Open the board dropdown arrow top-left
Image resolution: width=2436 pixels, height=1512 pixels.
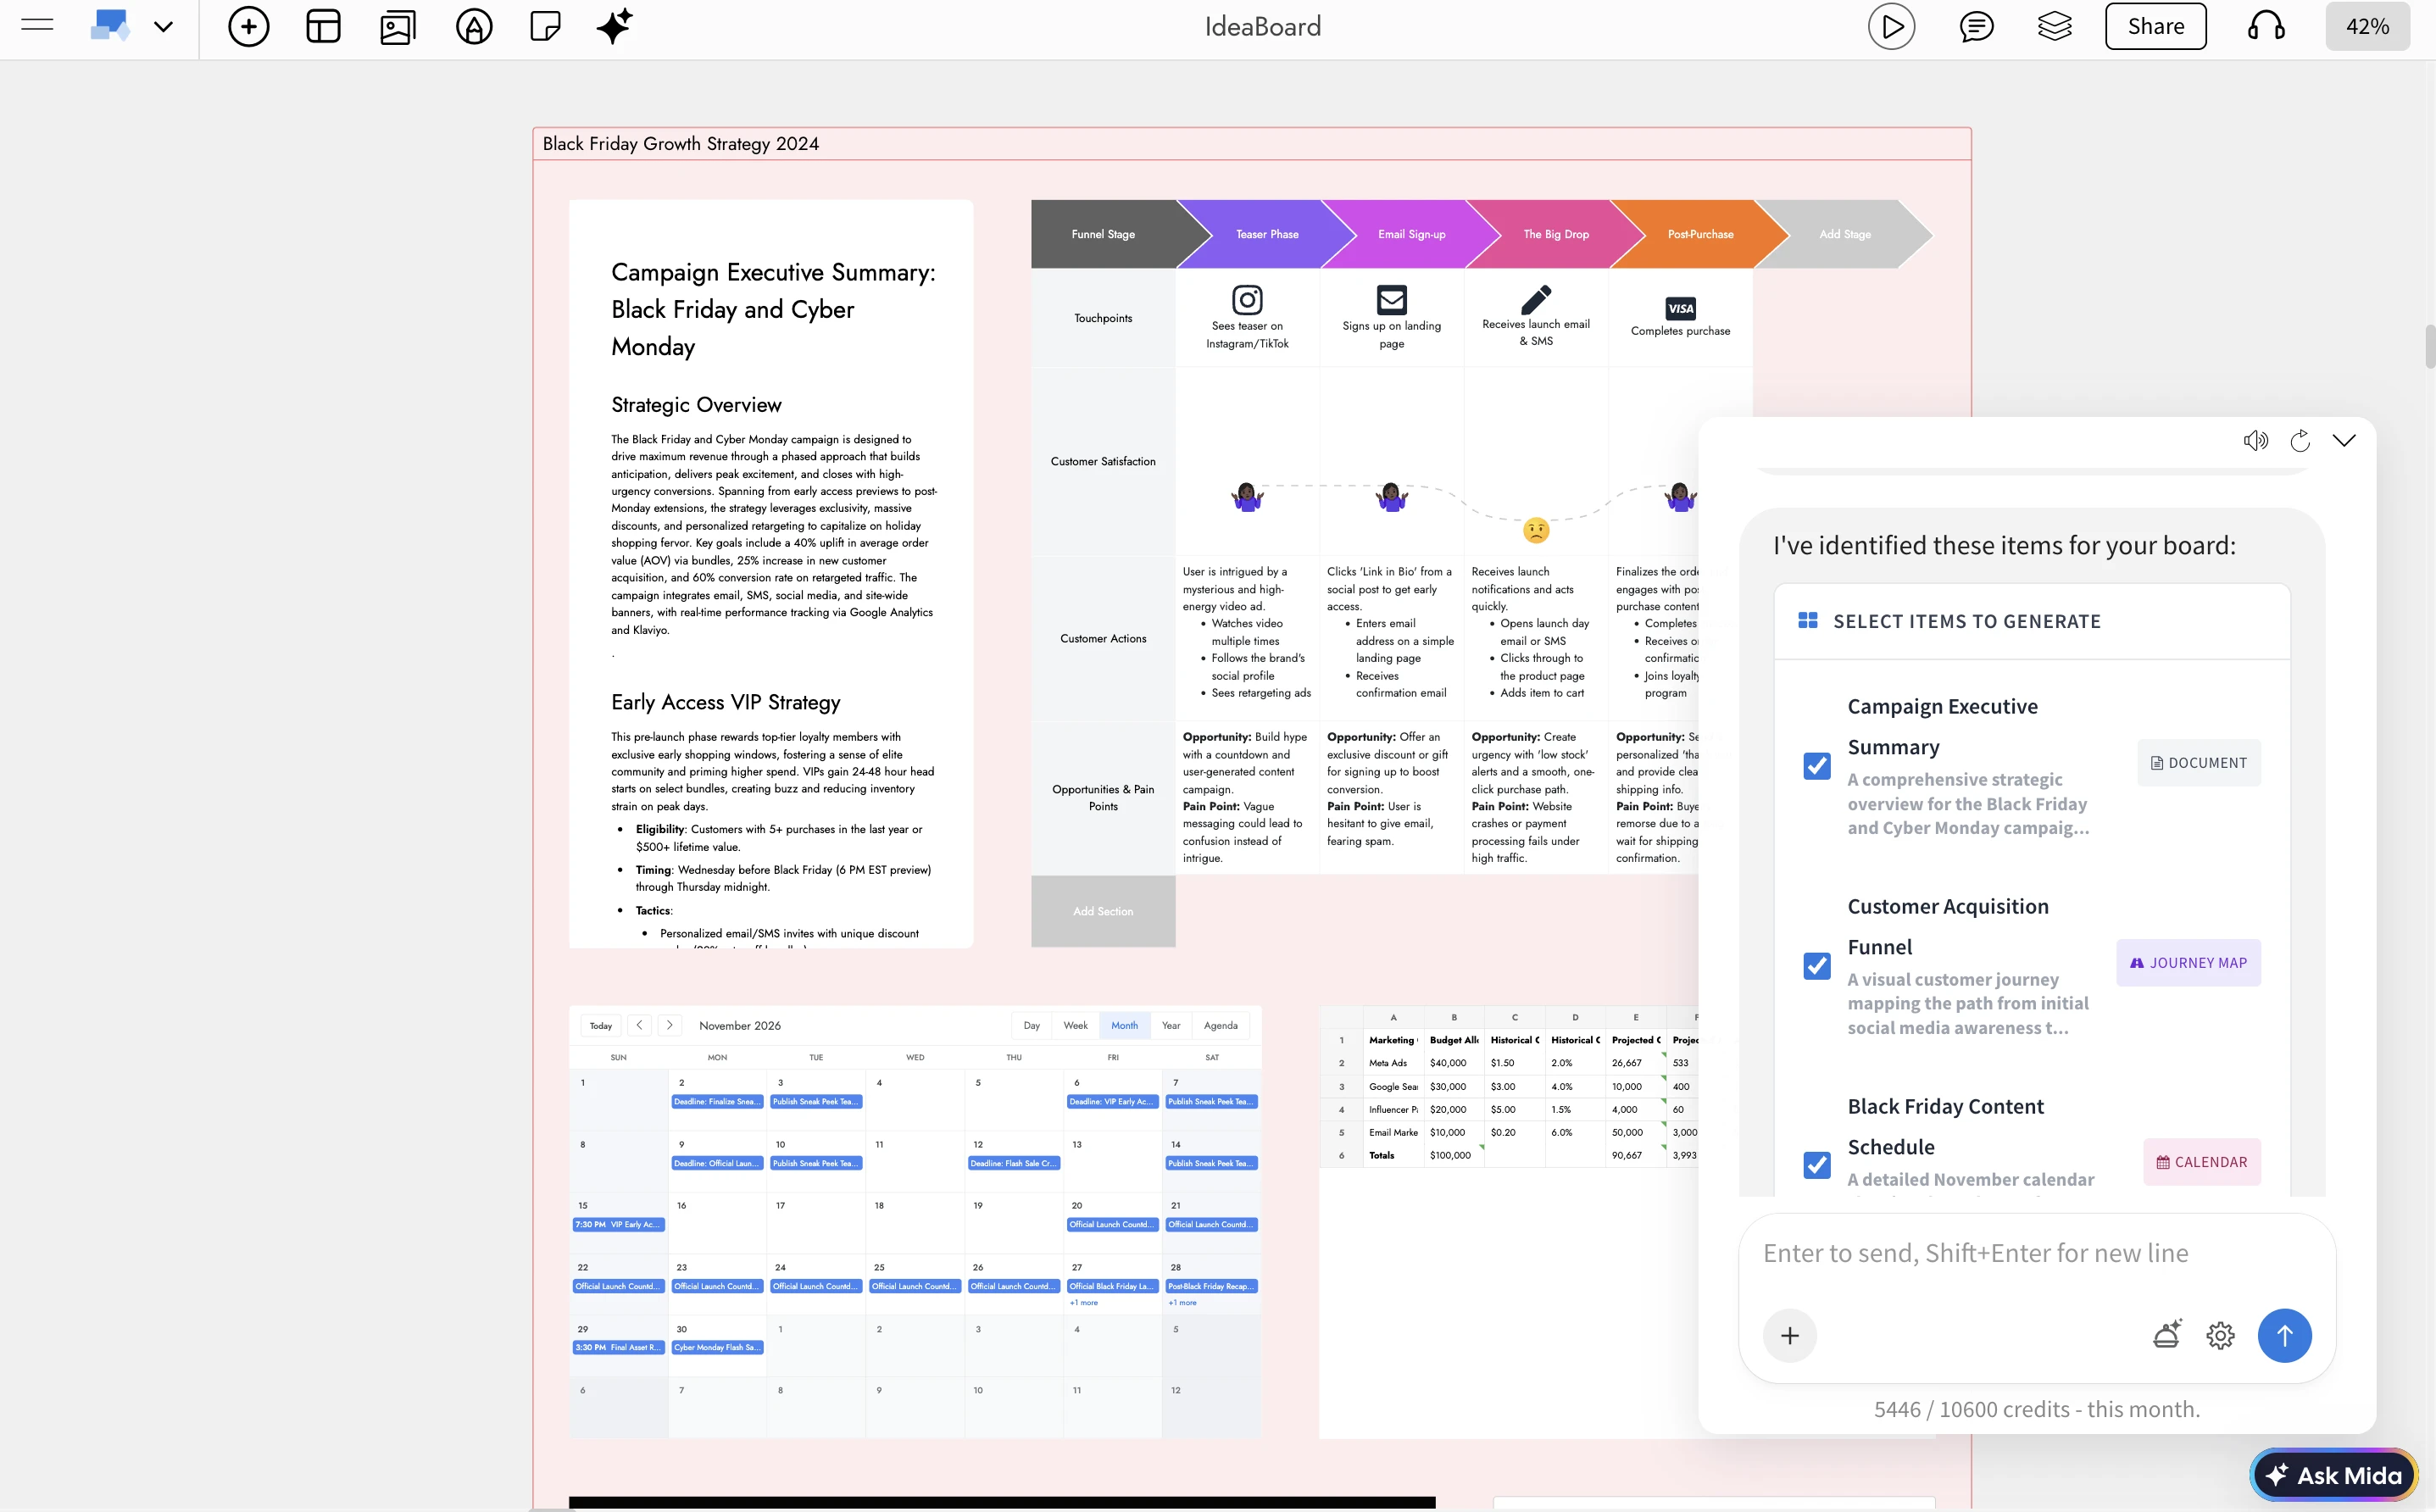point(163,27)
